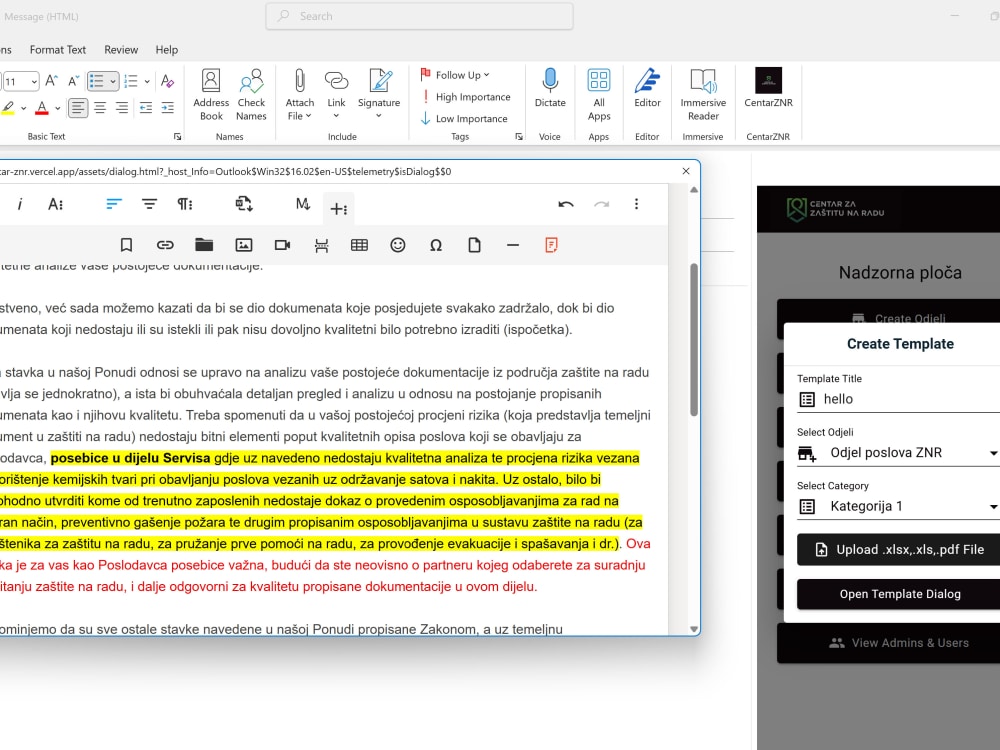Insert a page break in the editor
Viewport: 1000px width, 750px height.
click(321, 245)
